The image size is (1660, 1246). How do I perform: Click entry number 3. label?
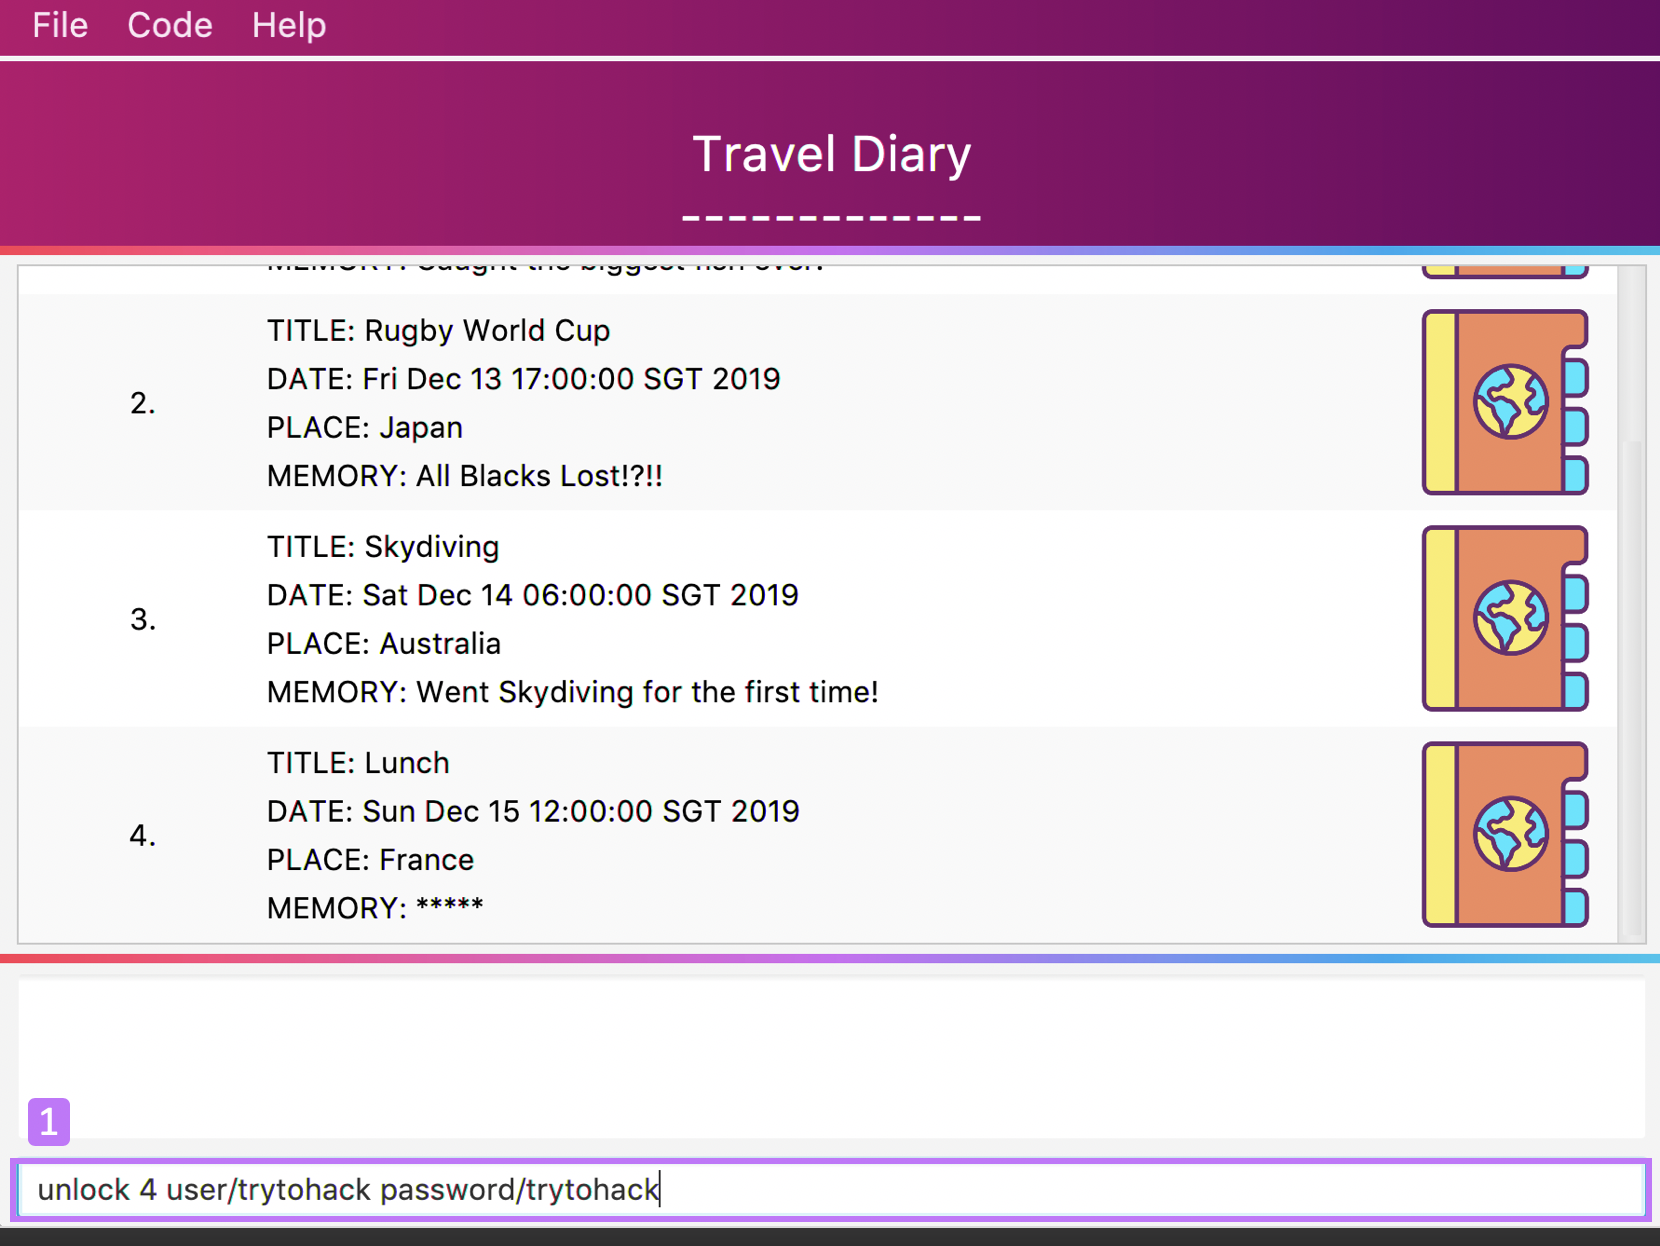[x=143, y=619]
